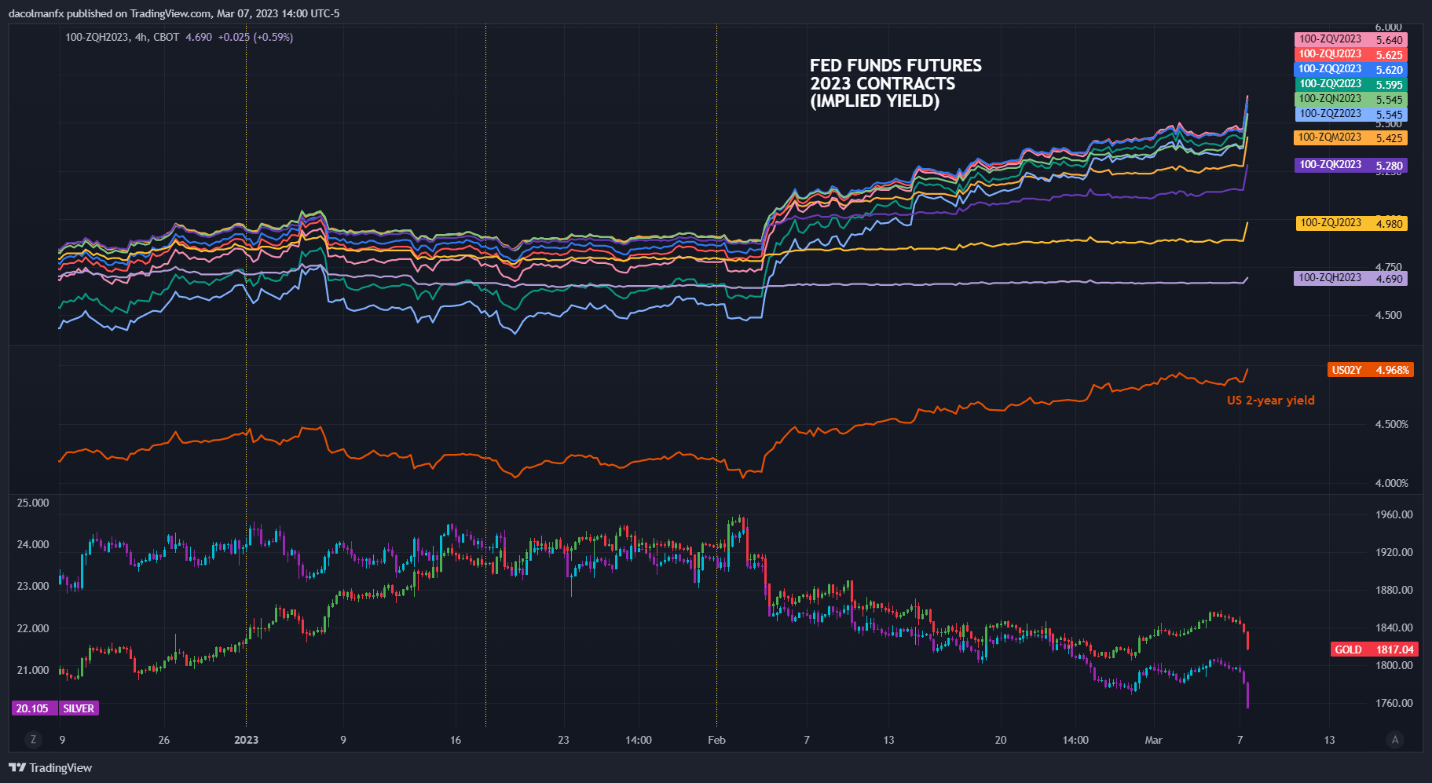Viewport: 1432px width, 783px height.
Task: Click the 1840.00 gold axis value
Action: (1393, 628)
